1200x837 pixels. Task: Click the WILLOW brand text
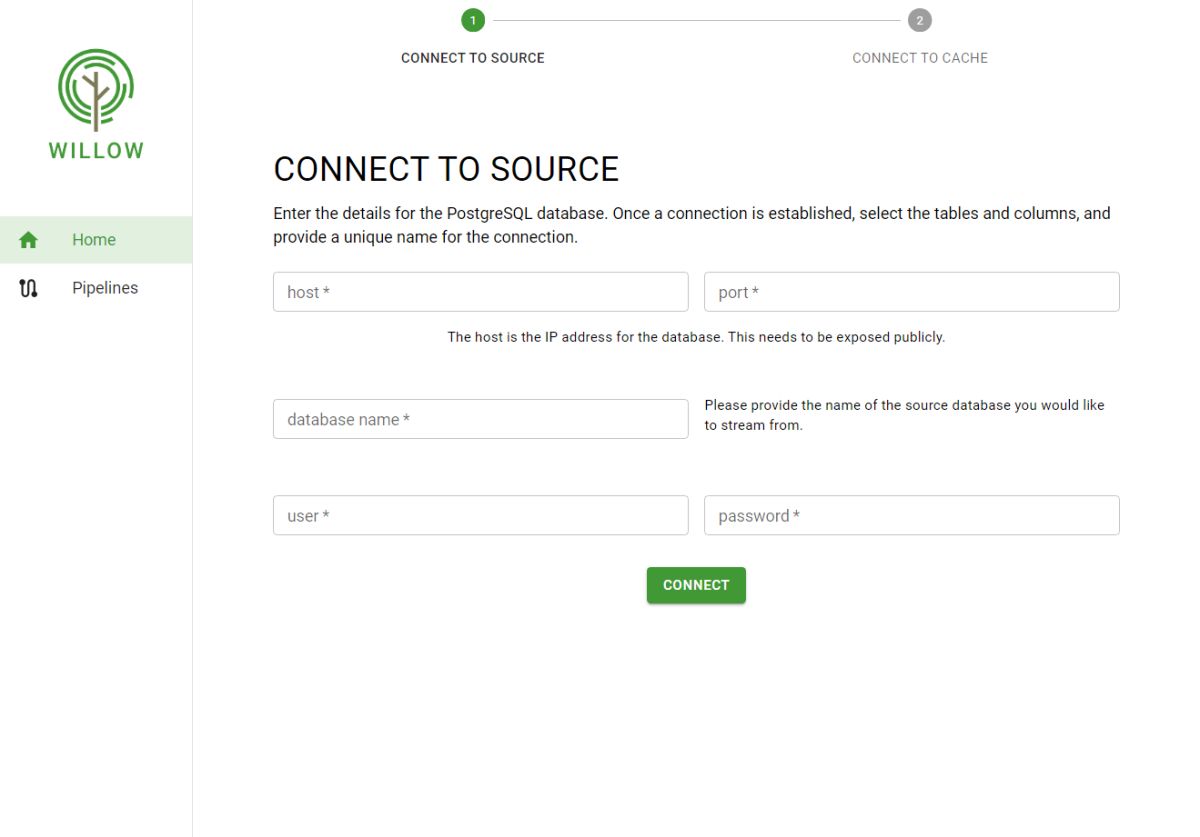tap(96, 151)
